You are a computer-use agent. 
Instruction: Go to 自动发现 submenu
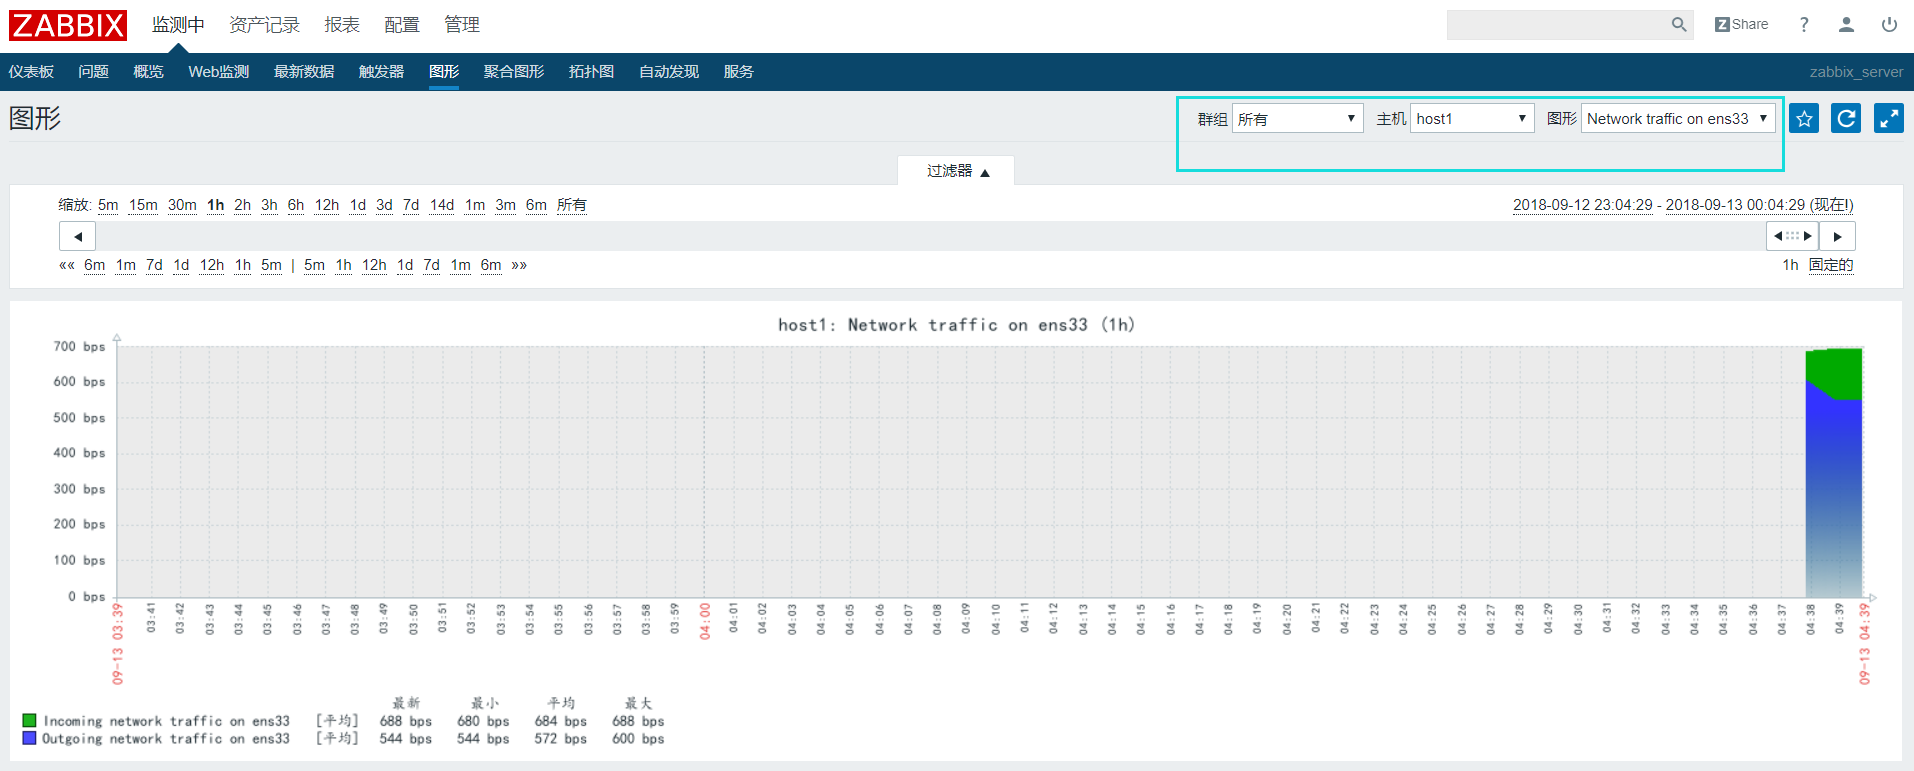point(669,72)
